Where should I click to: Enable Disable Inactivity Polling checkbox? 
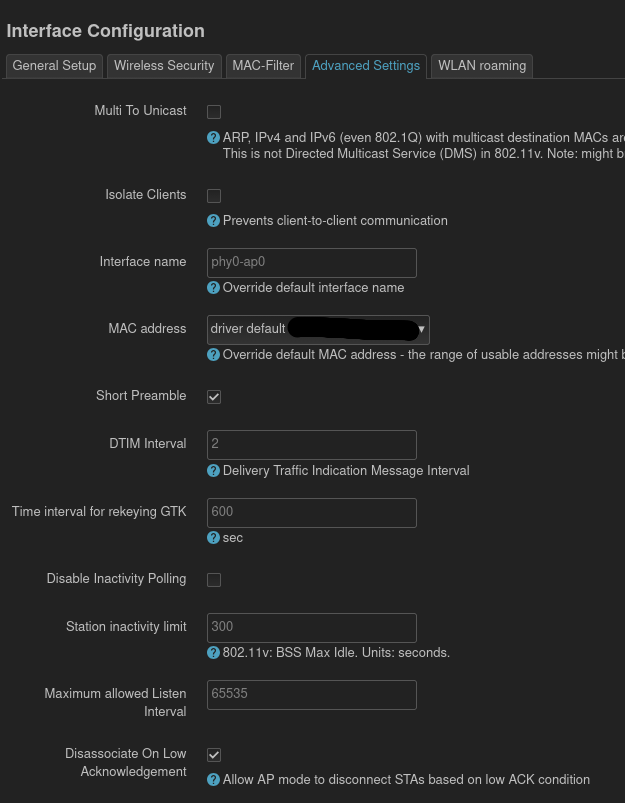click(214, 580)
